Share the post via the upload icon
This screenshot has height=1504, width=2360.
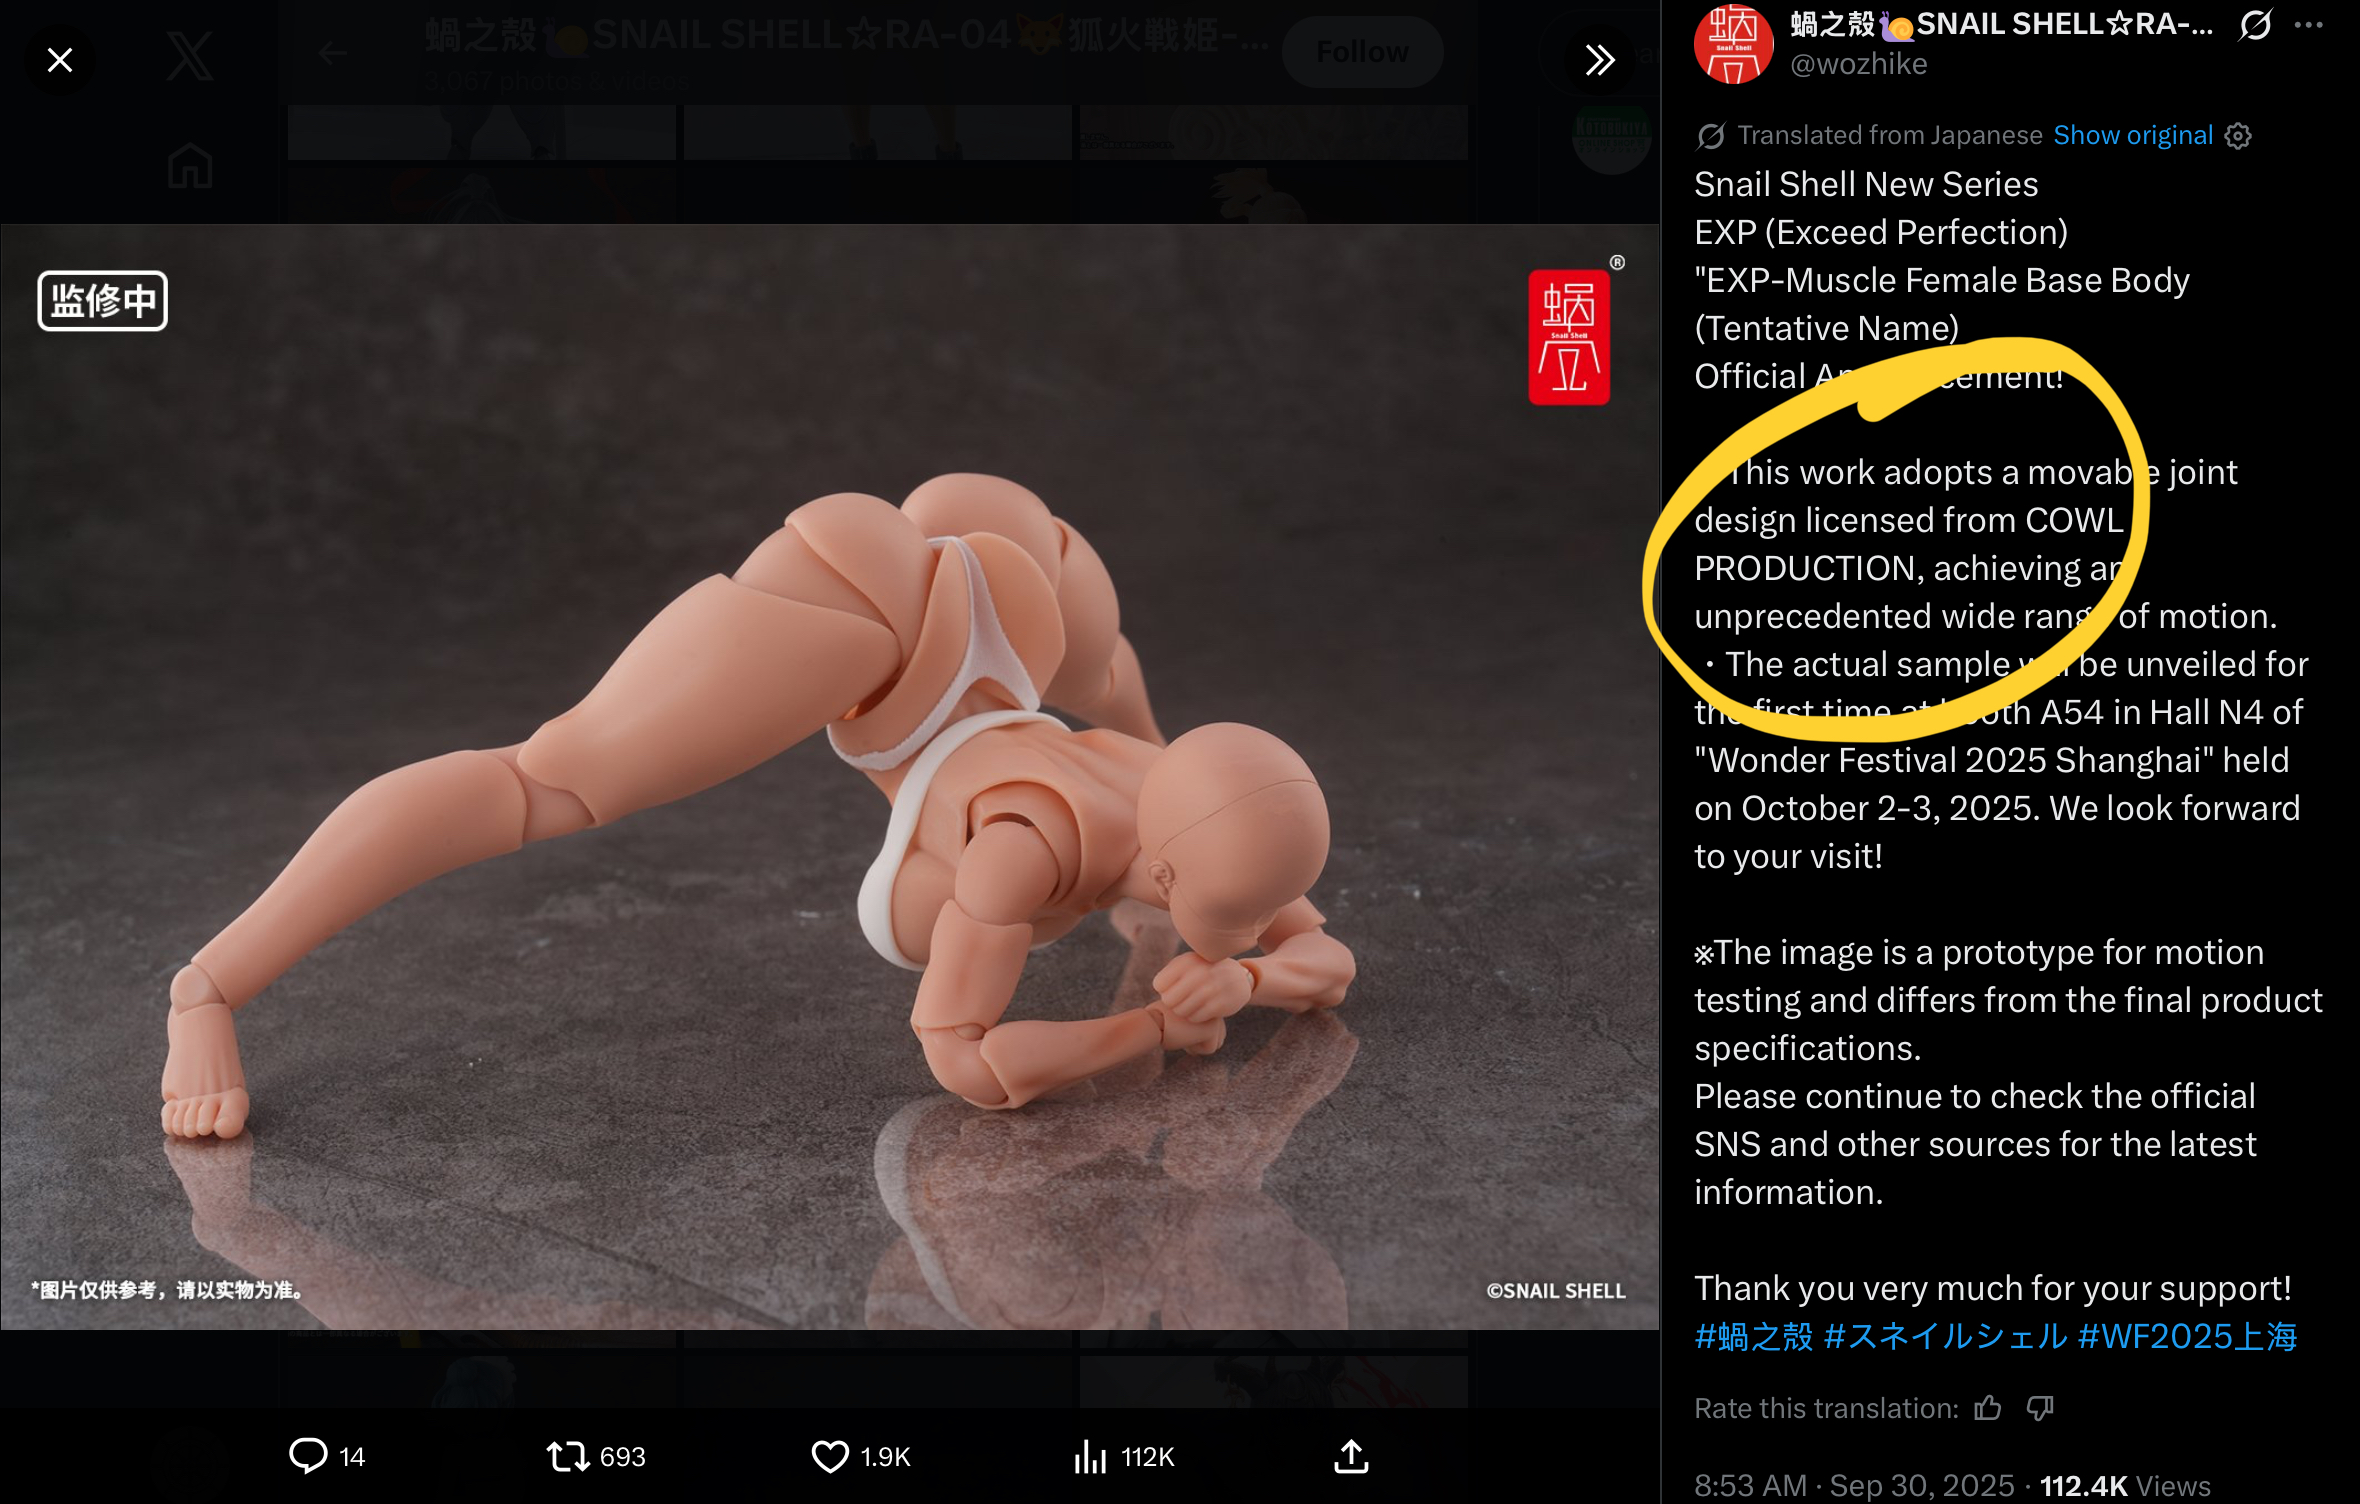[1351, 1456]
